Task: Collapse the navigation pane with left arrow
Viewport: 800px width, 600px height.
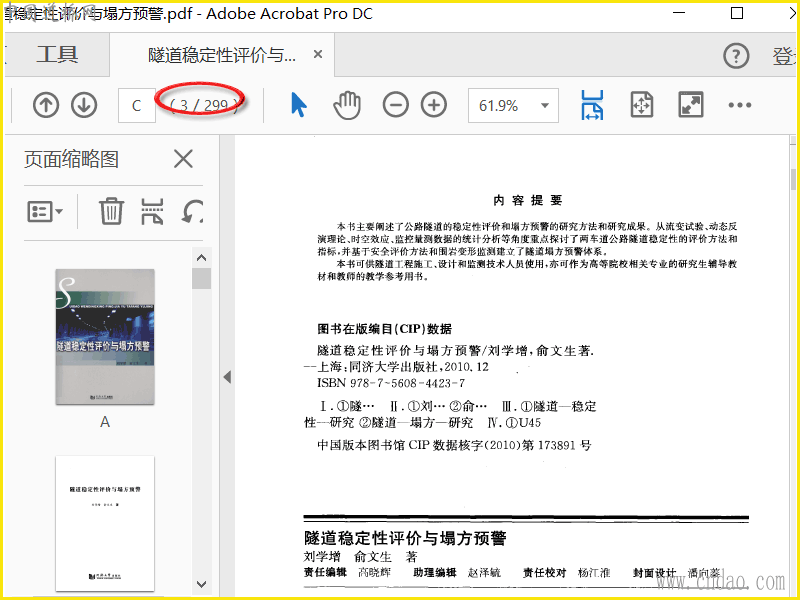Action: (x=227, y=377)
